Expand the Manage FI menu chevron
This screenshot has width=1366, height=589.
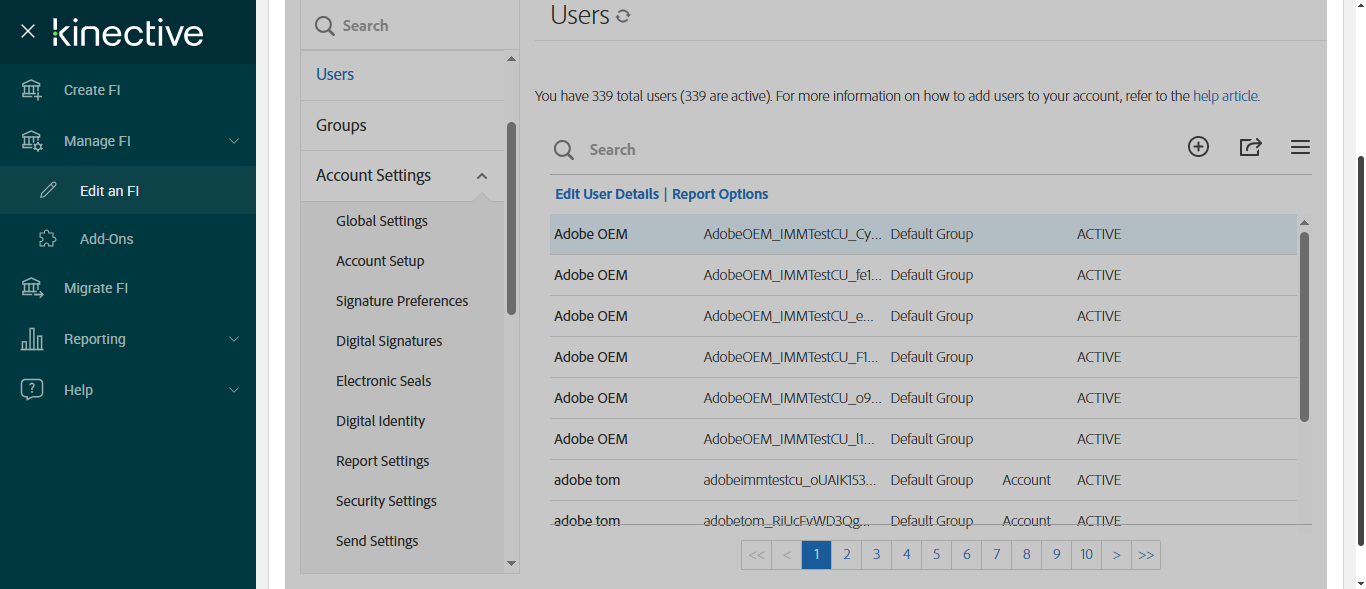[234, 141]
